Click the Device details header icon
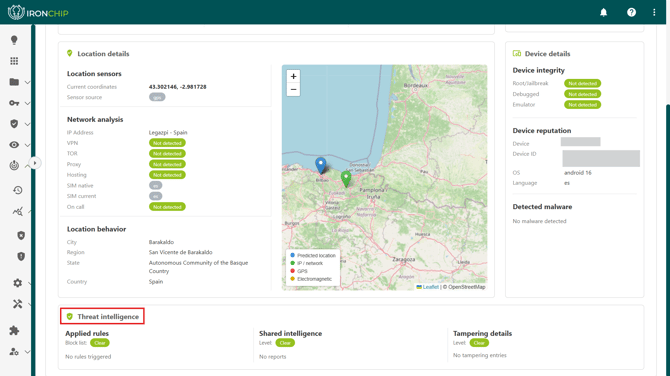 [x=517, y=53]
